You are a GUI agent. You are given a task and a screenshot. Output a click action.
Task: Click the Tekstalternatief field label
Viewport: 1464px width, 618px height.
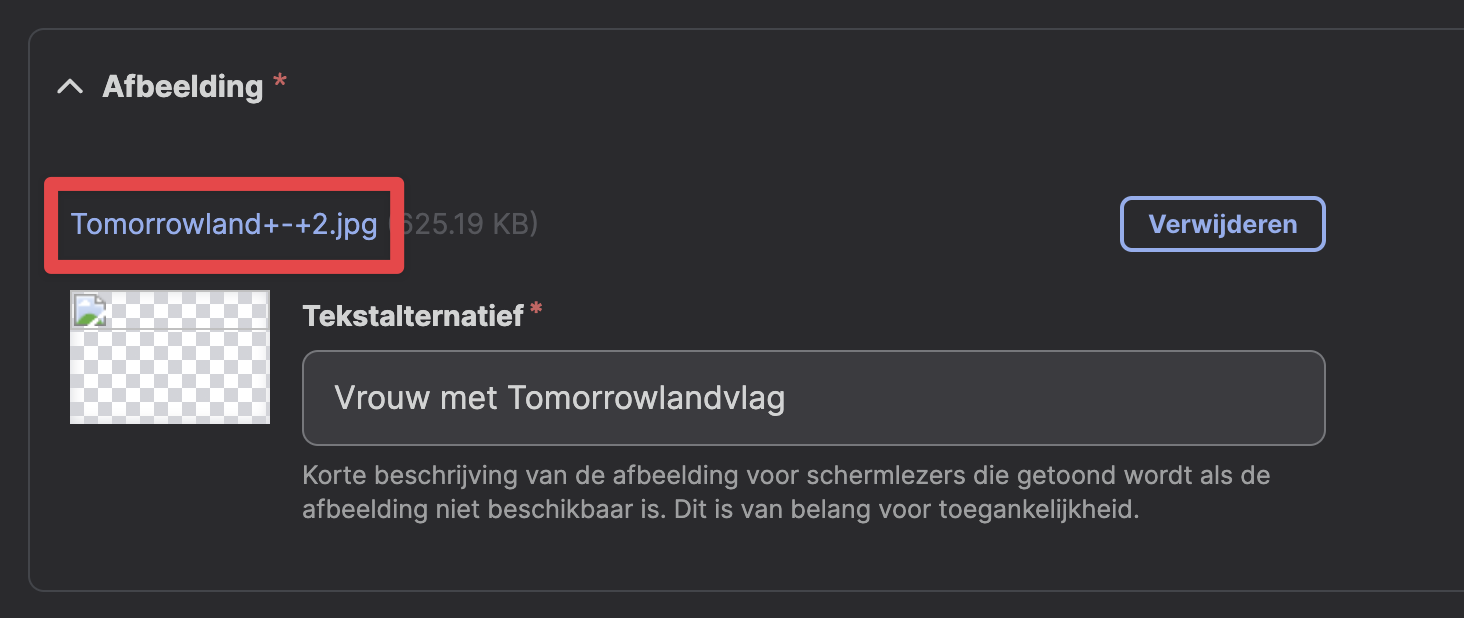tap(413, 316)
